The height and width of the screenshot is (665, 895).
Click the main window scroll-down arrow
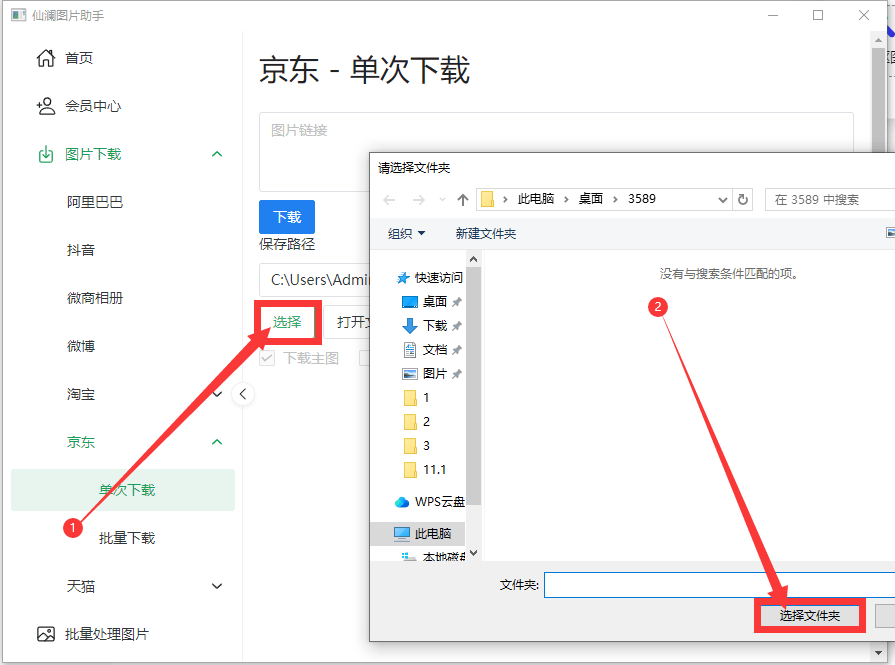tap(878, 652)
